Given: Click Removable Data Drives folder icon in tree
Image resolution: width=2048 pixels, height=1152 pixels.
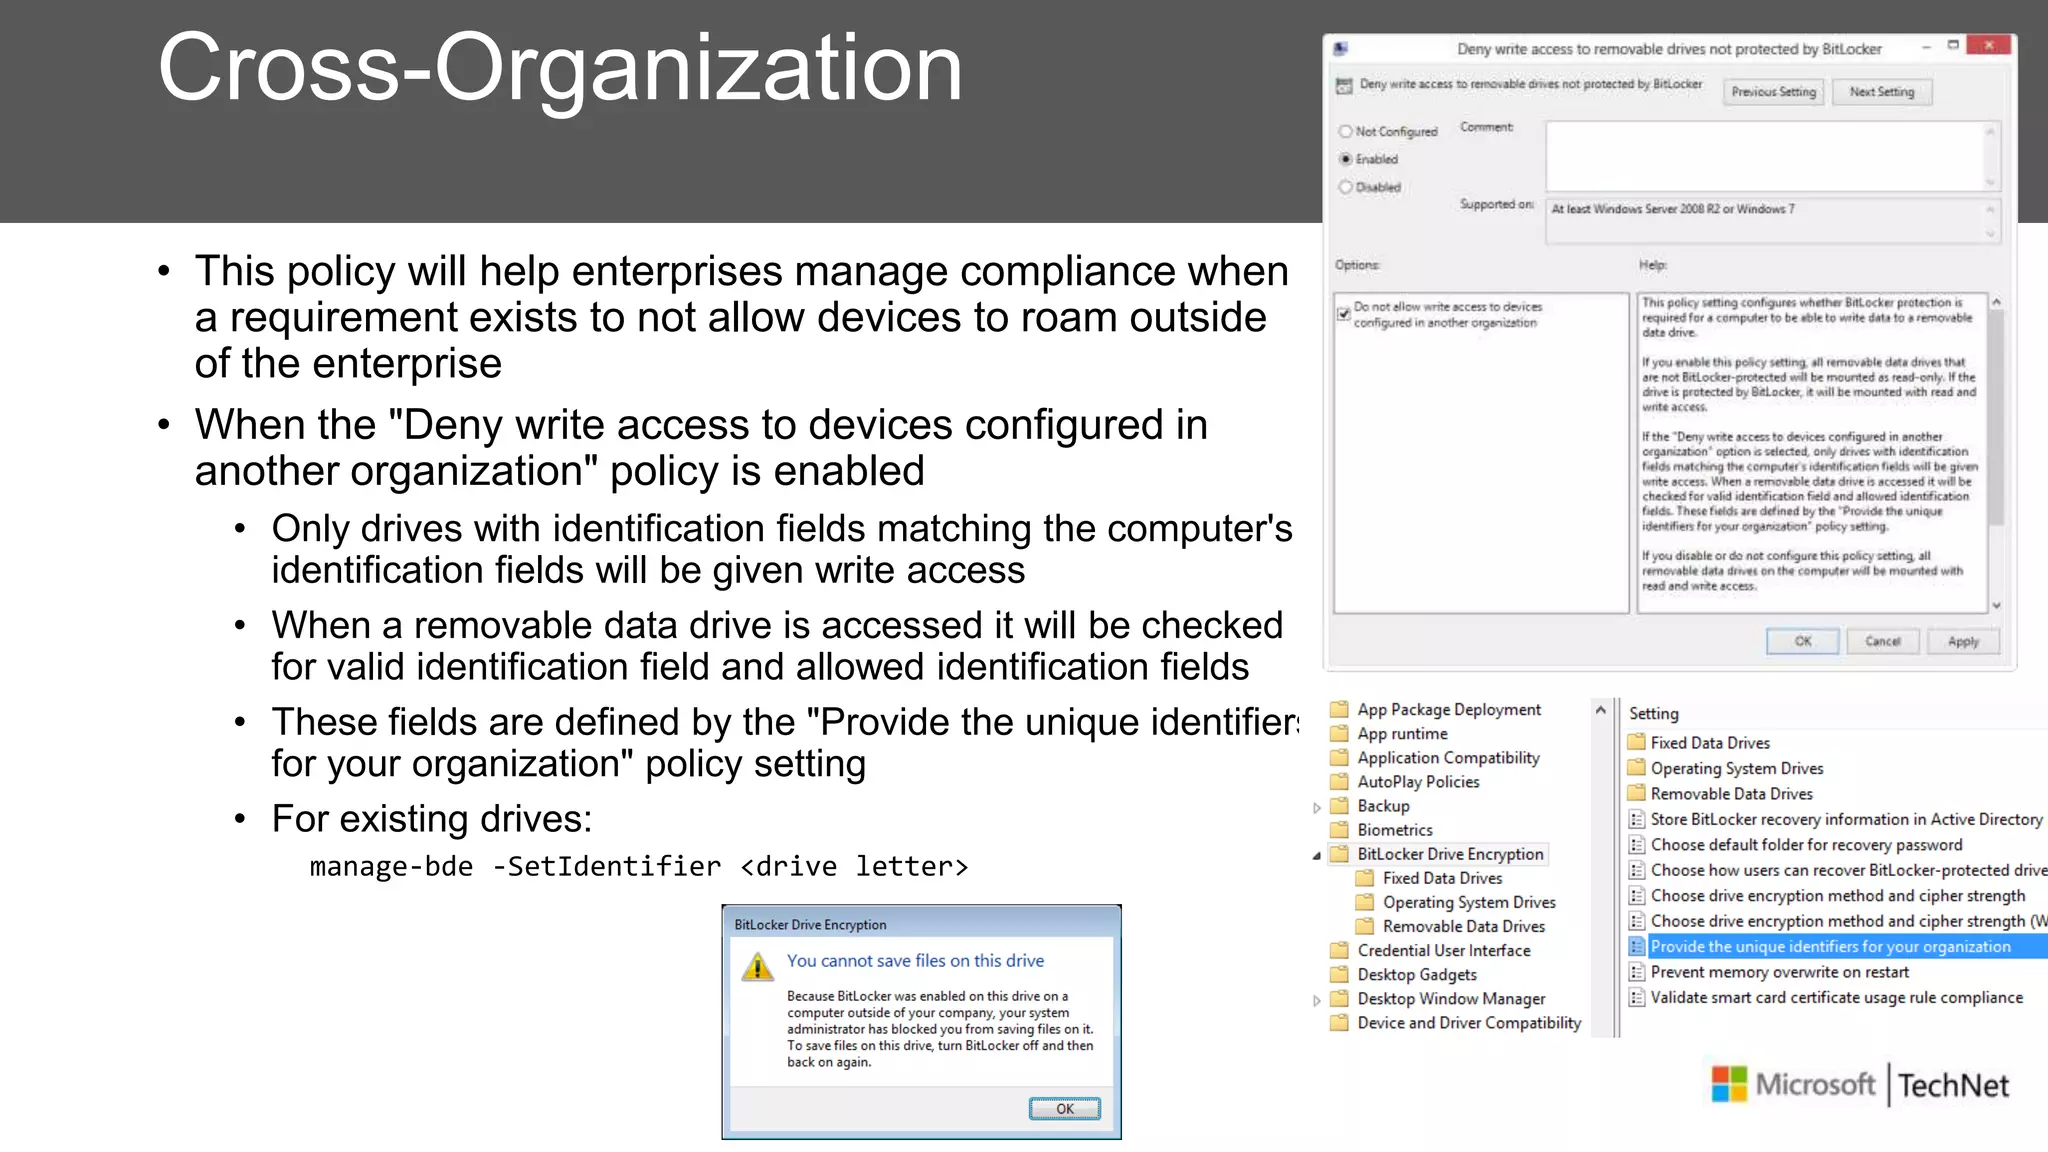Looking at the screenshot, I should 1364,926.
